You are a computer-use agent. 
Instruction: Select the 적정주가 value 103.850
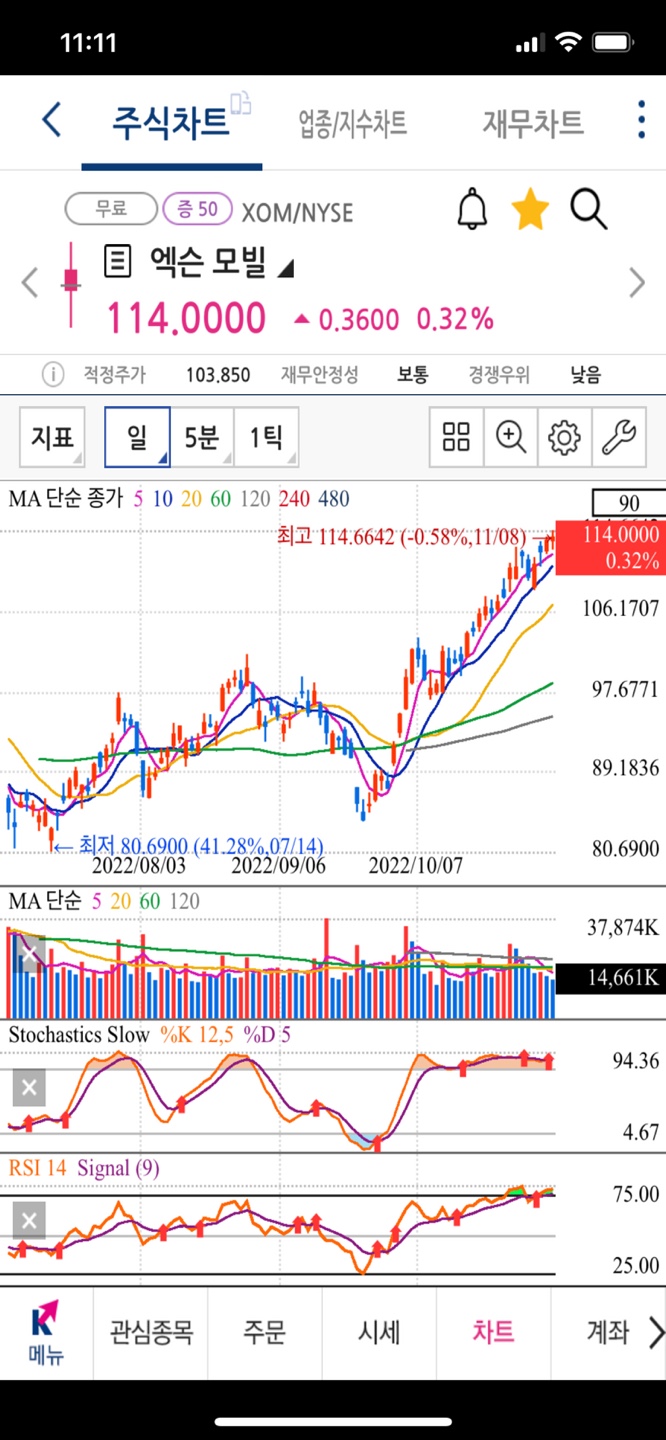tap(218, 375)
